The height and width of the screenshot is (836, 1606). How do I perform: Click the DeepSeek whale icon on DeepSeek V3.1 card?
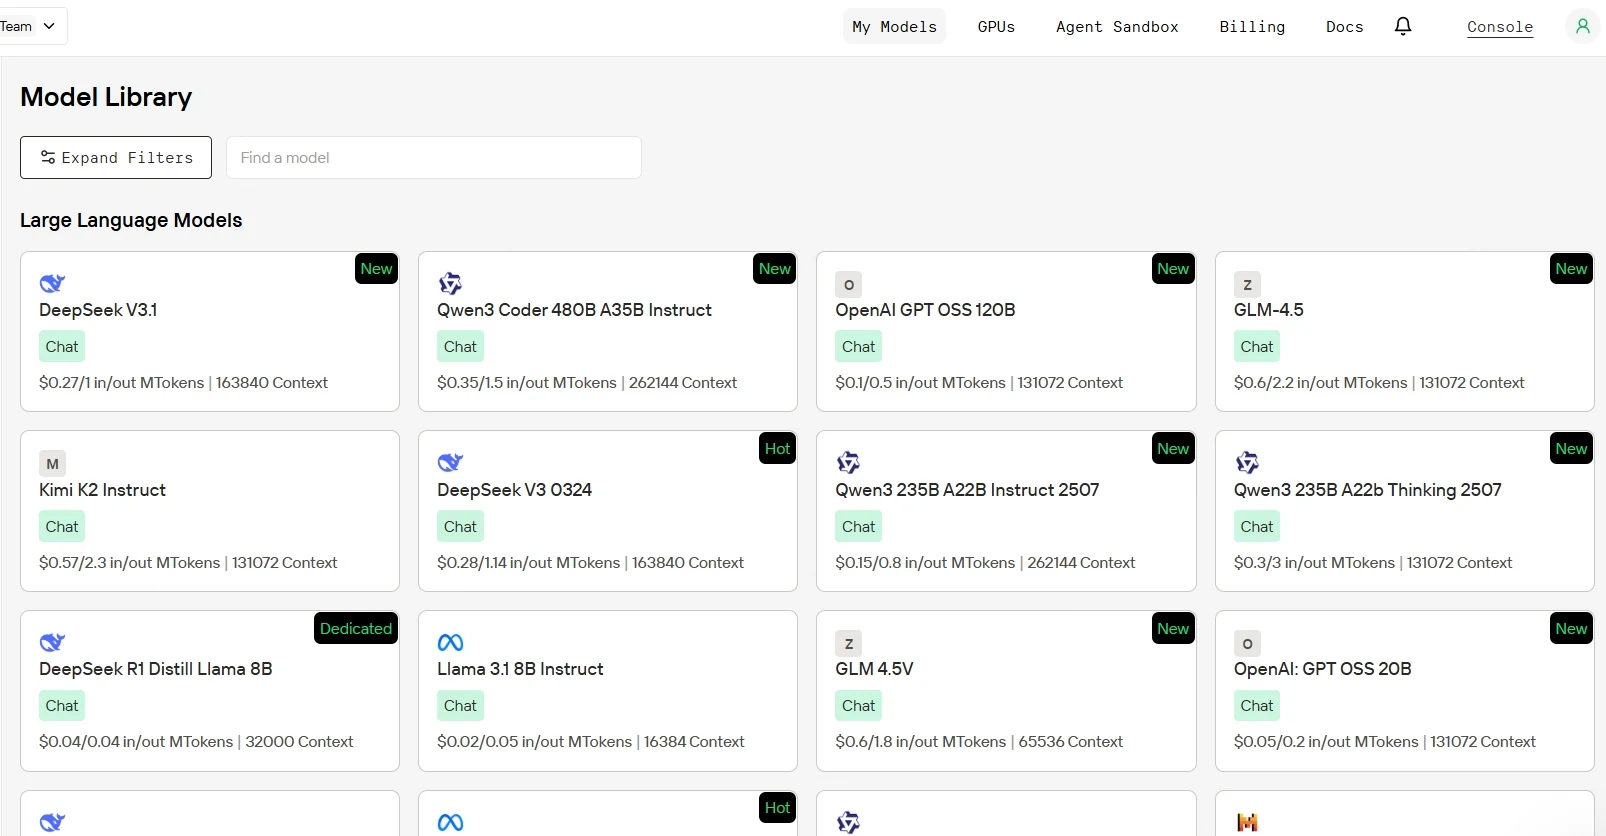tap(52, 283)
